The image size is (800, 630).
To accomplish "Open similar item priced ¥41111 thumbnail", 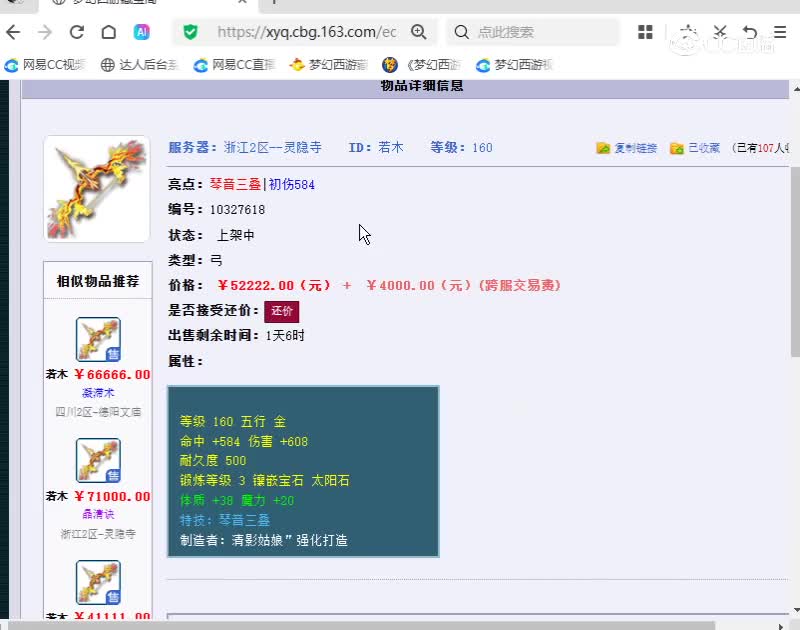I will (98, 582).
